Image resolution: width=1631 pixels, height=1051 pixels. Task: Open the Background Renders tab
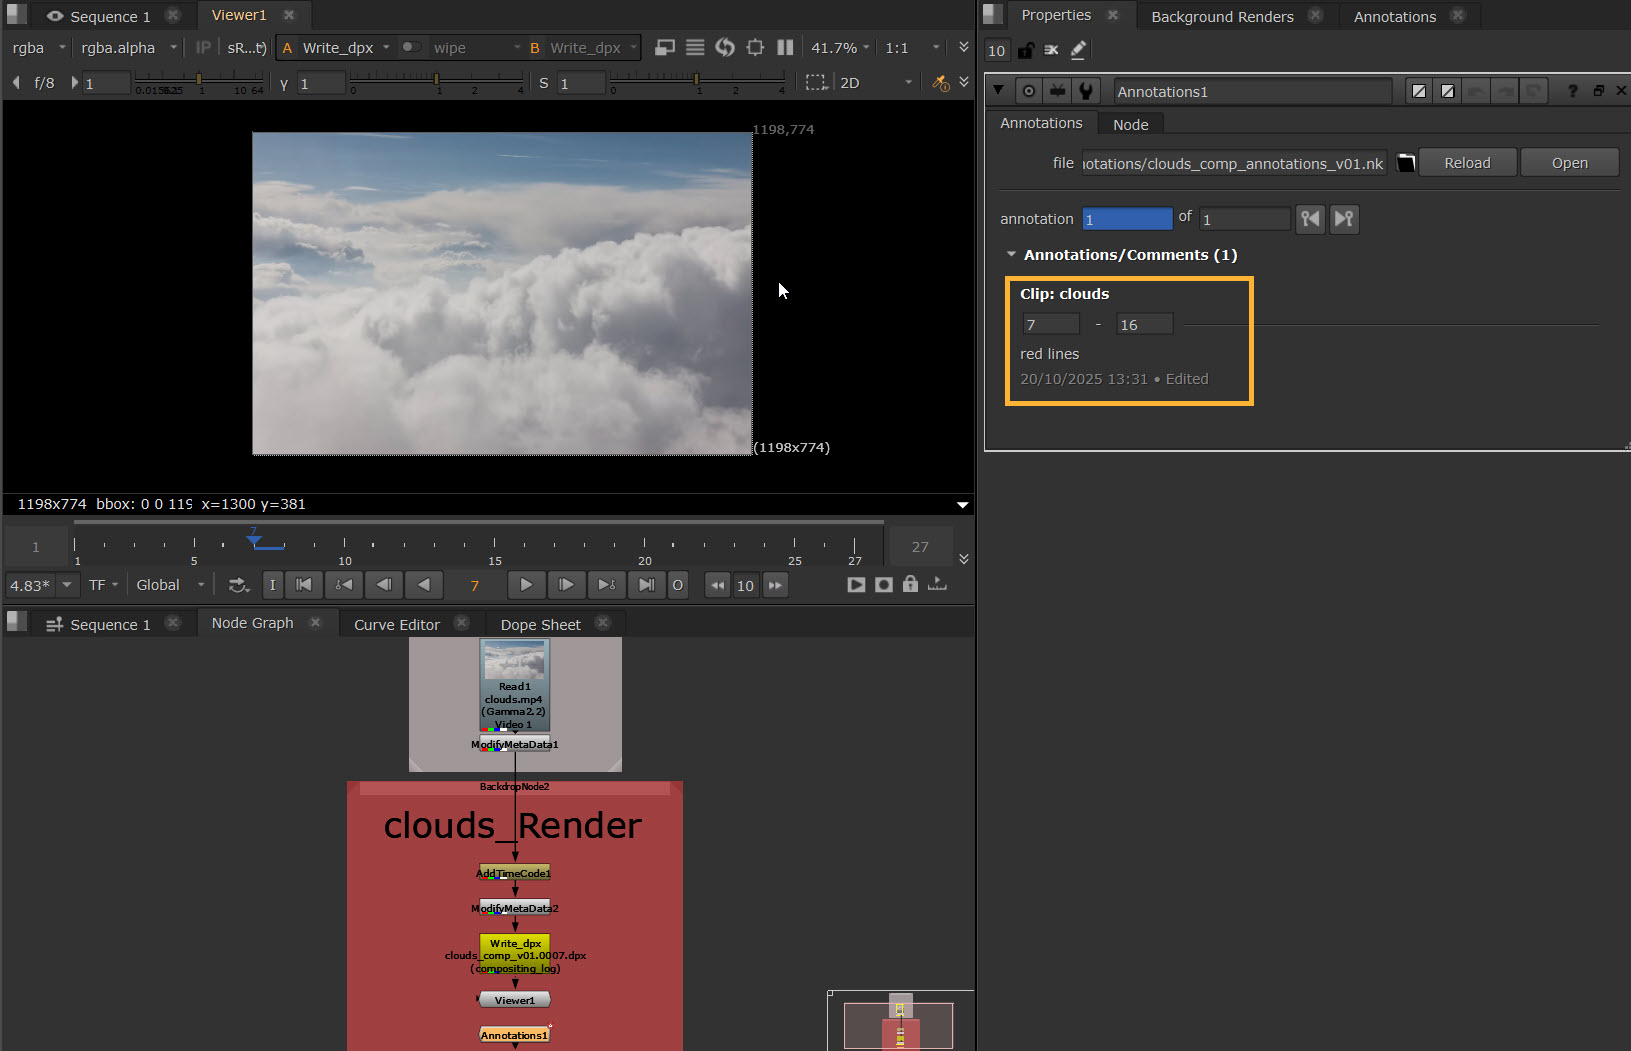click(1222, 16)
